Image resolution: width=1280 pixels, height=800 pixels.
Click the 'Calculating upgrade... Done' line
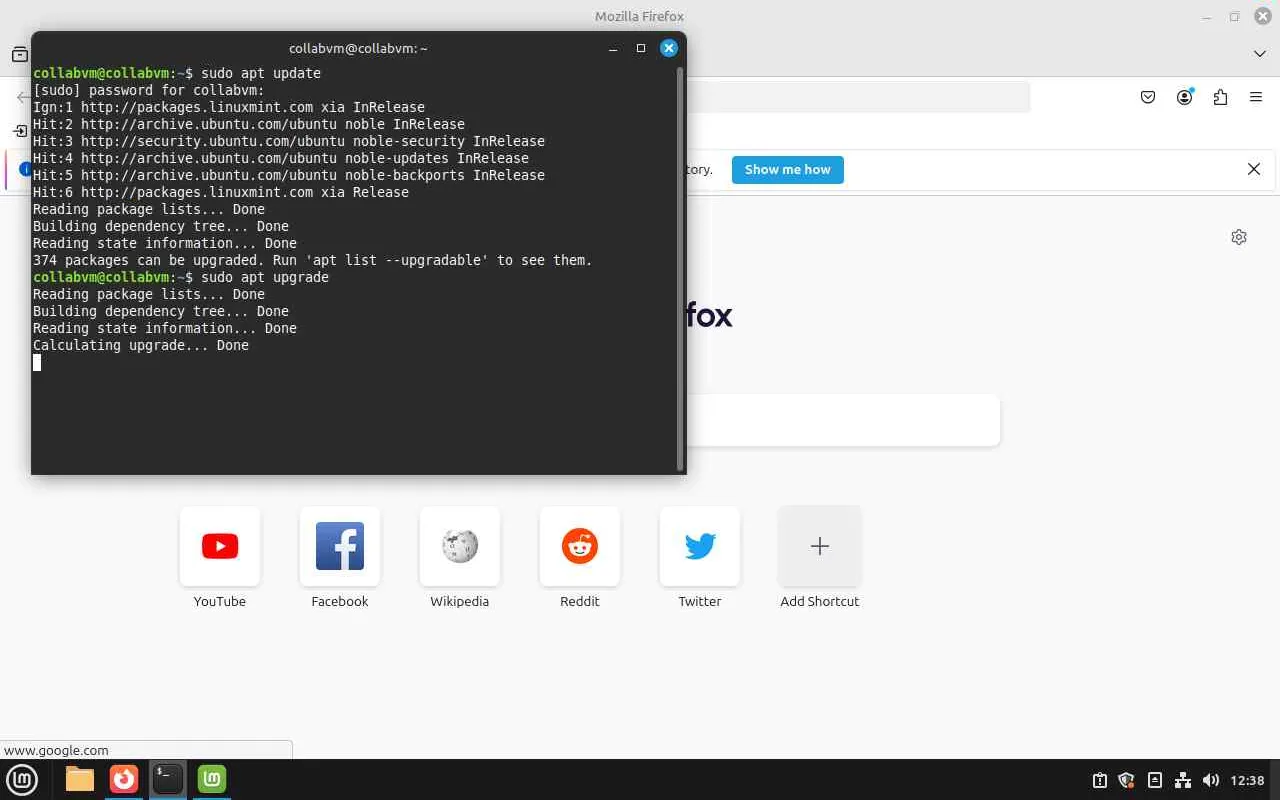point(141,345)
